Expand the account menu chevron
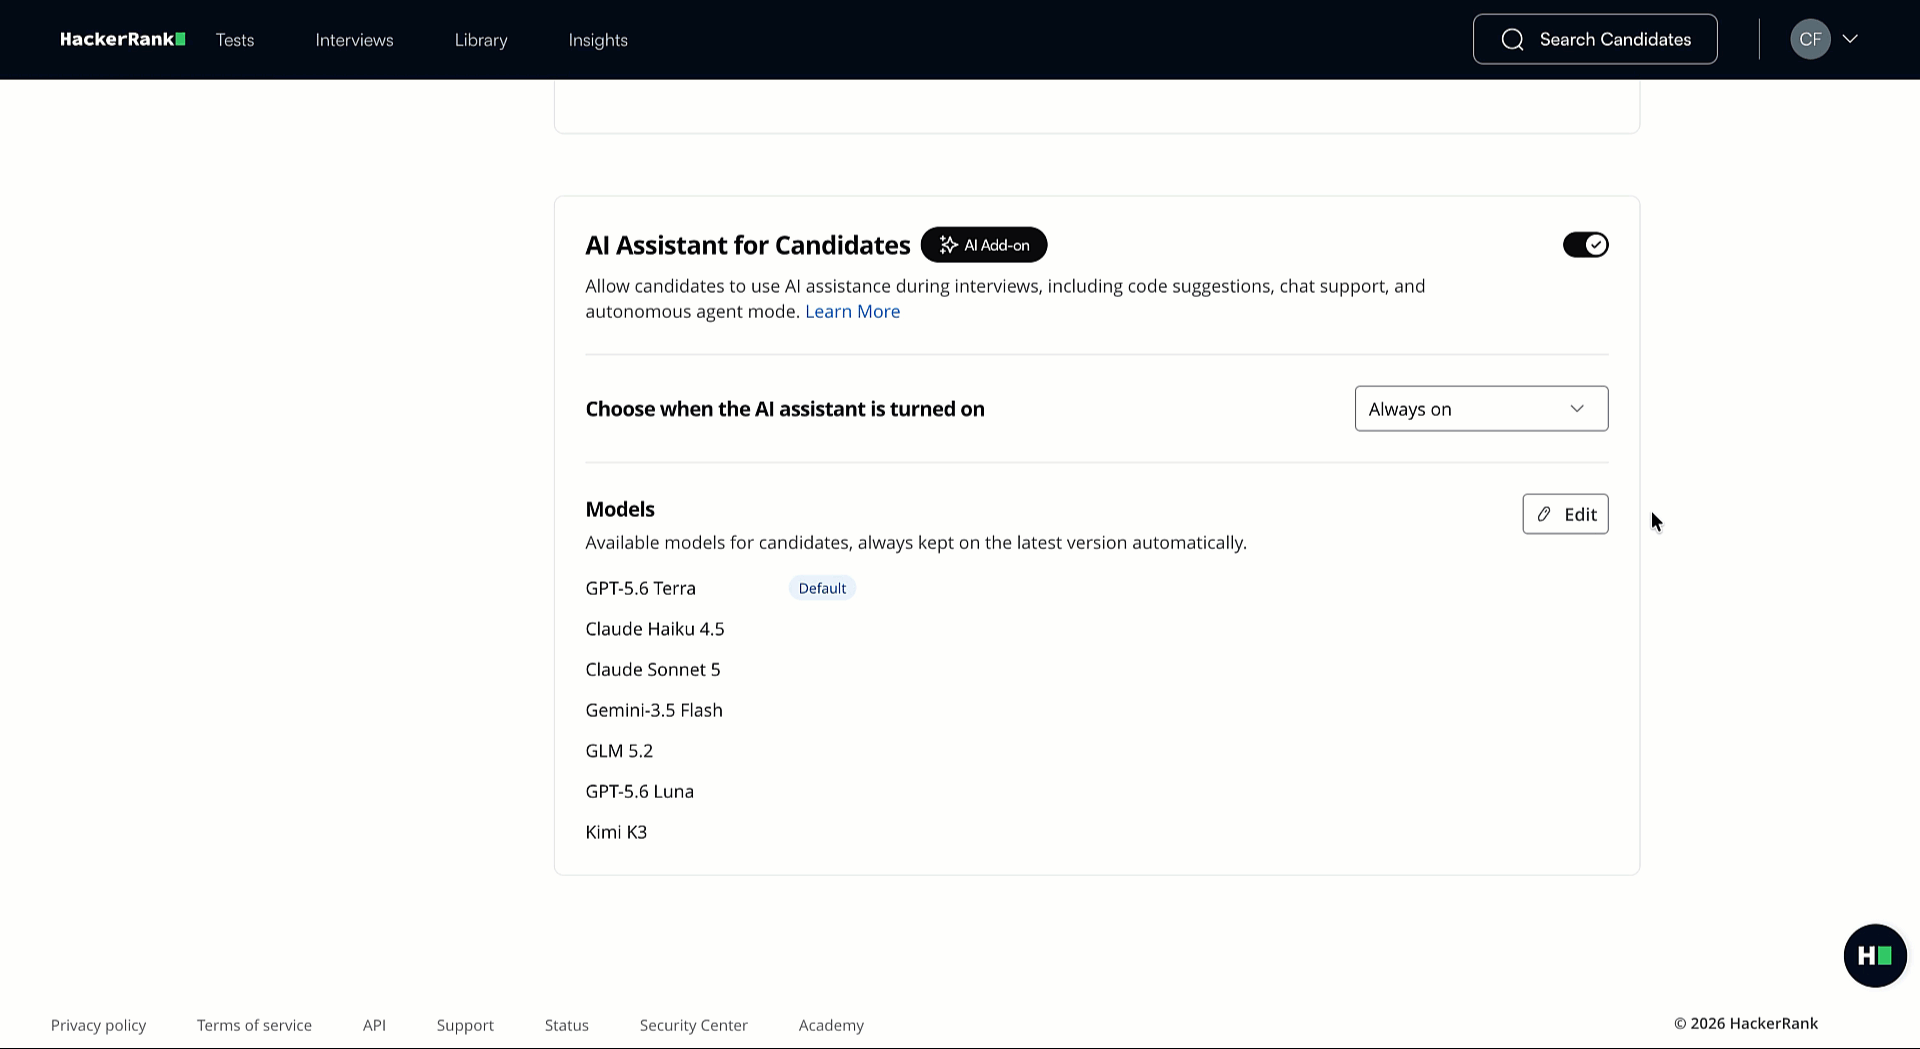 [x=1850, y=39]
